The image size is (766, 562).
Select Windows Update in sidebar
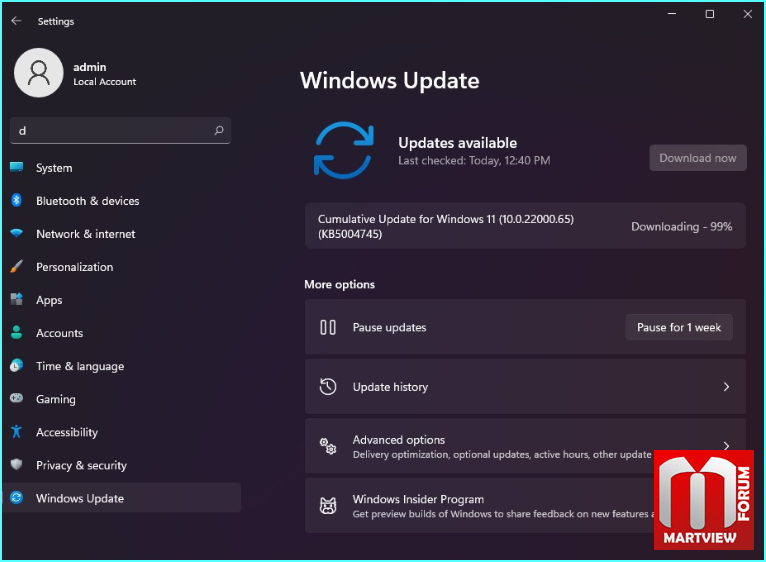click(122, 498)
